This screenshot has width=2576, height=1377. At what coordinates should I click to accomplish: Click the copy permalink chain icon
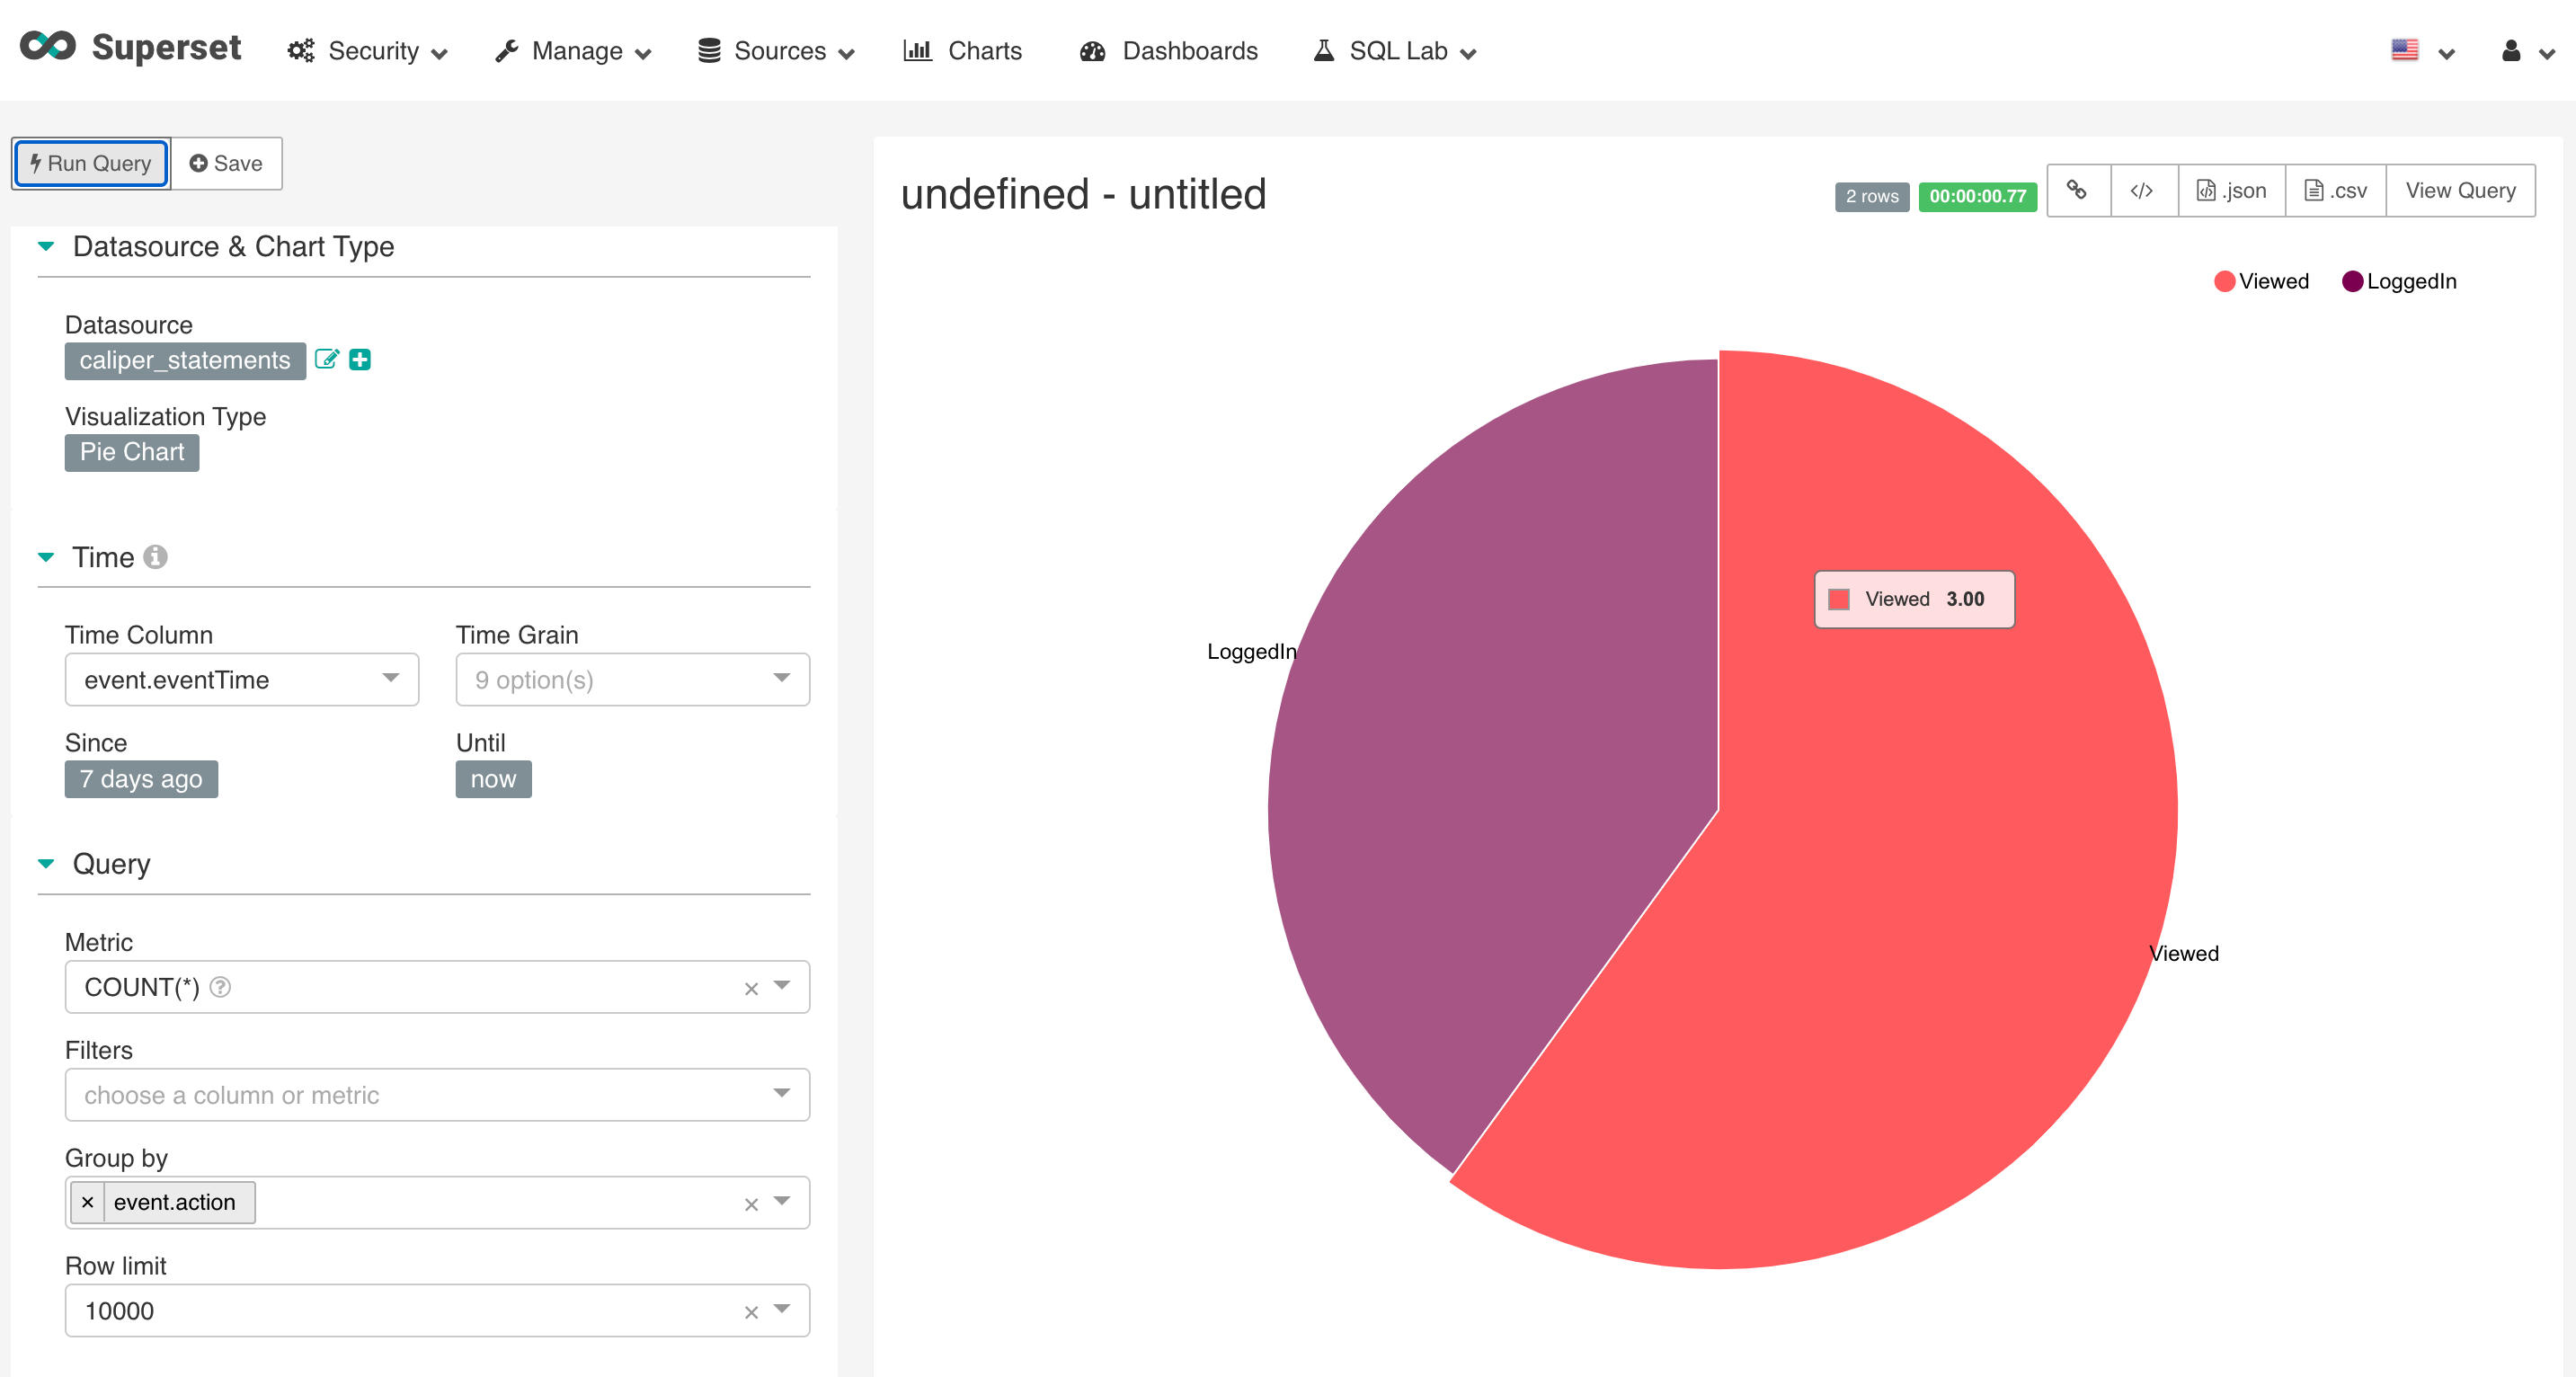(2077, 190)
